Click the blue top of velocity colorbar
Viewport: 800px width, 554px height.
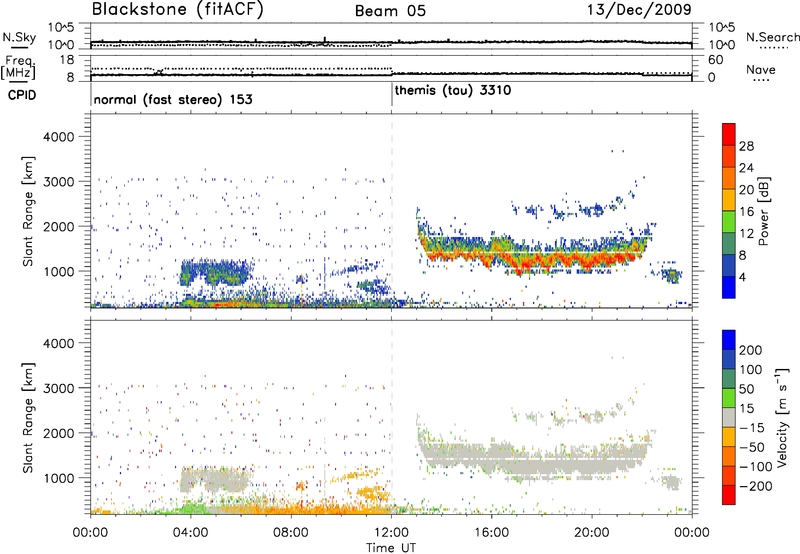tap(729, 340)
